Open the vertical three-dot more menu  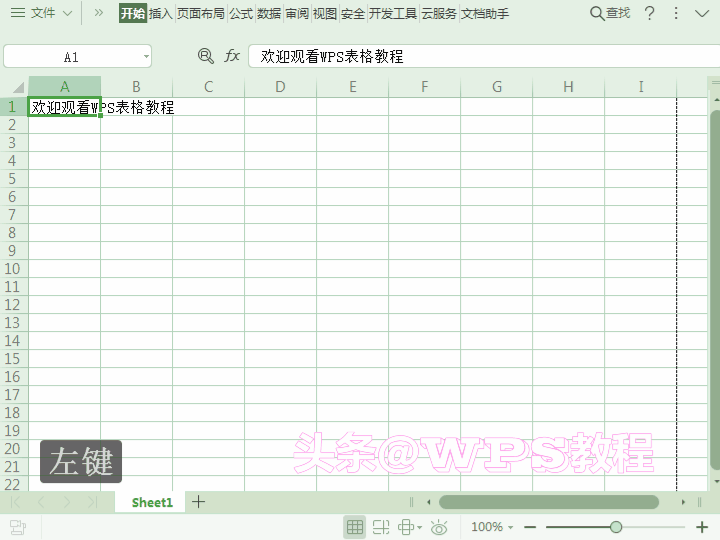click(675, 13)
